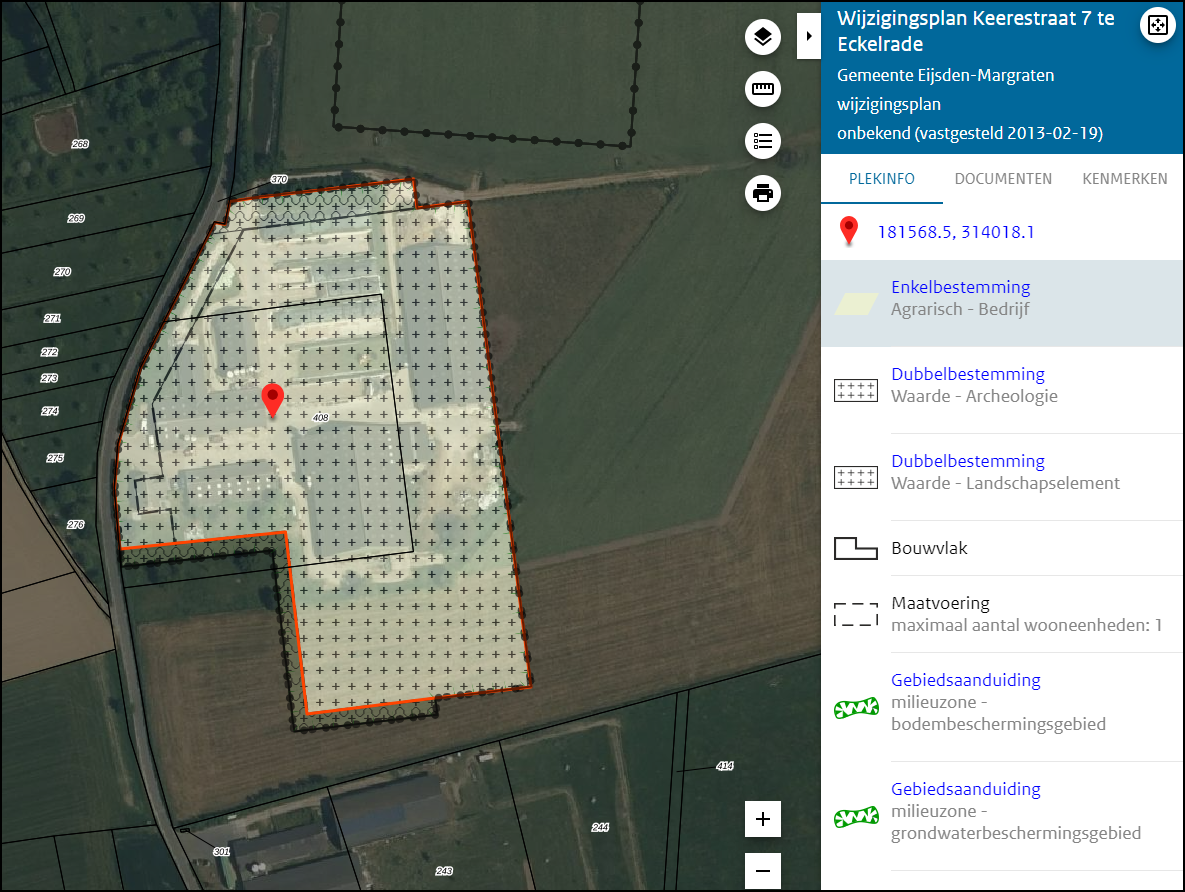Select the Maatvoering entry
The width and height of the screenshot is (1185, 892).
tap(940, 603)
